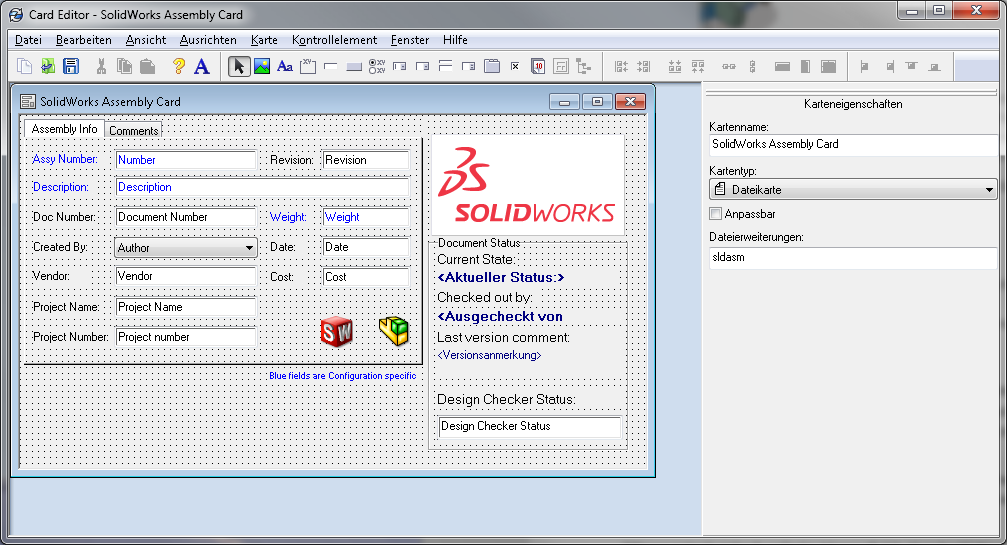Choose the radio button control tool
The height and width of the screenshot is (545, 1007).
click(x=377, y=66)
